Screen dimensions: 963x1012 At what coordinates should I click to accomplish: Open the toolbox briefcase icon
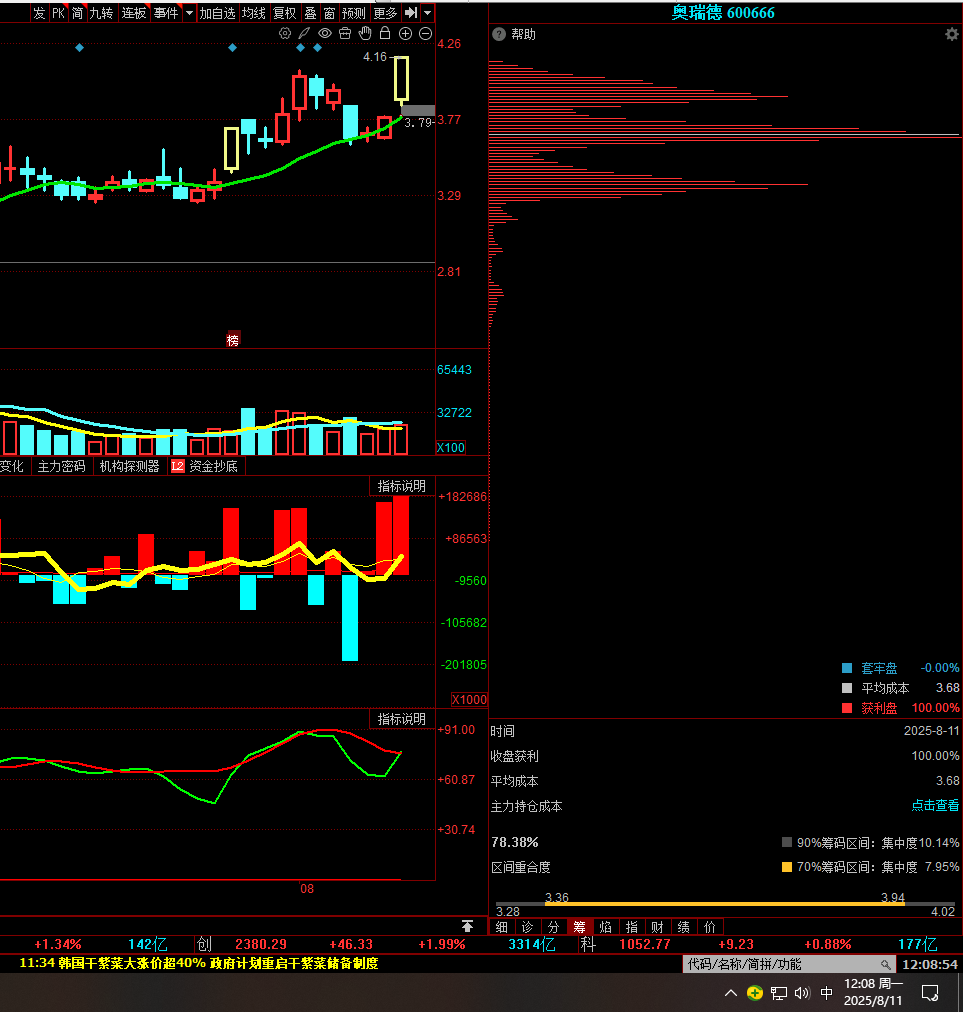coord(345,34)
